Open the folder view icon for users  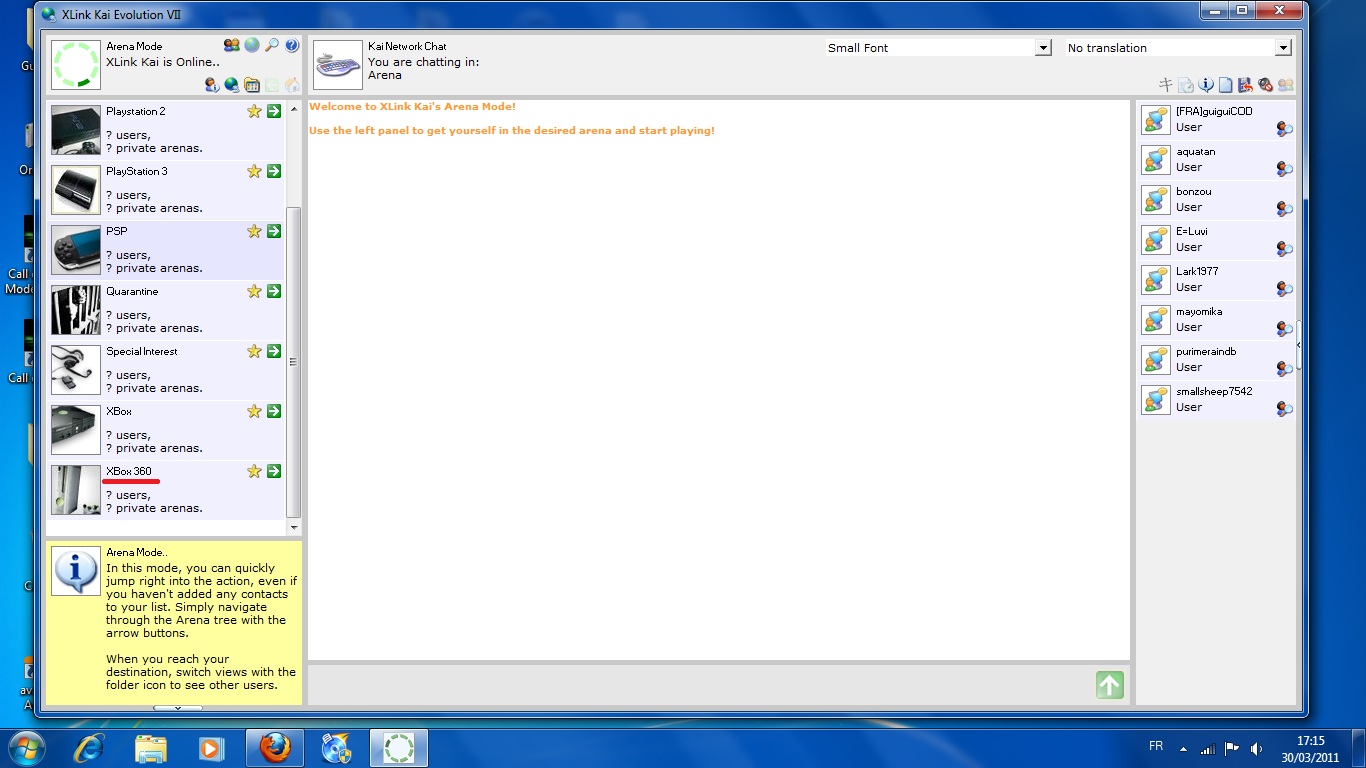tap(252, 85)
